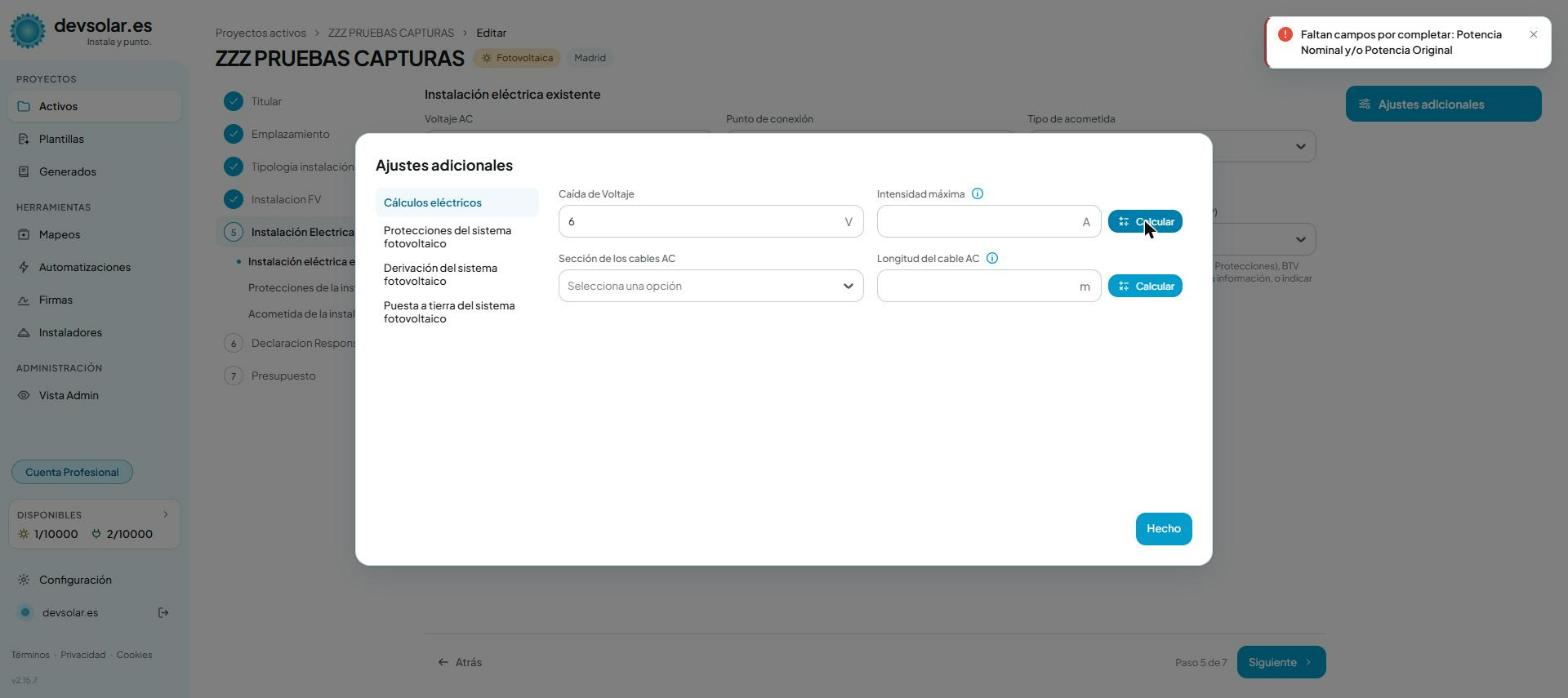The image size is (1568, 698).
Task: Open Plantillas in sidebar
Action: point(96,139)
